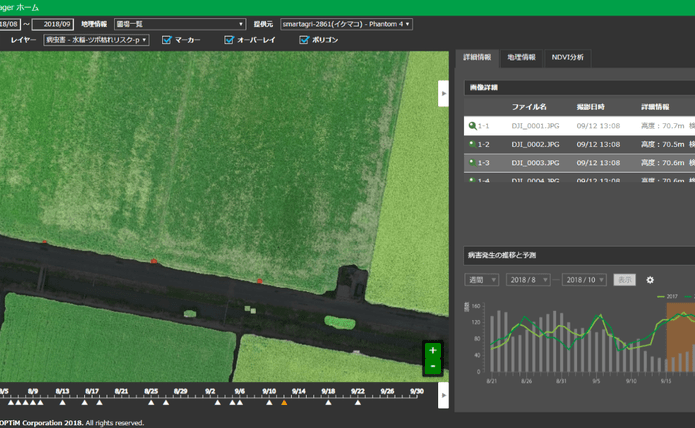Image resolution: width=695 pixels, height=428 pixels.
Task: Open the 2018/10 end month dropdown
Action: click(x=584, y=280)
